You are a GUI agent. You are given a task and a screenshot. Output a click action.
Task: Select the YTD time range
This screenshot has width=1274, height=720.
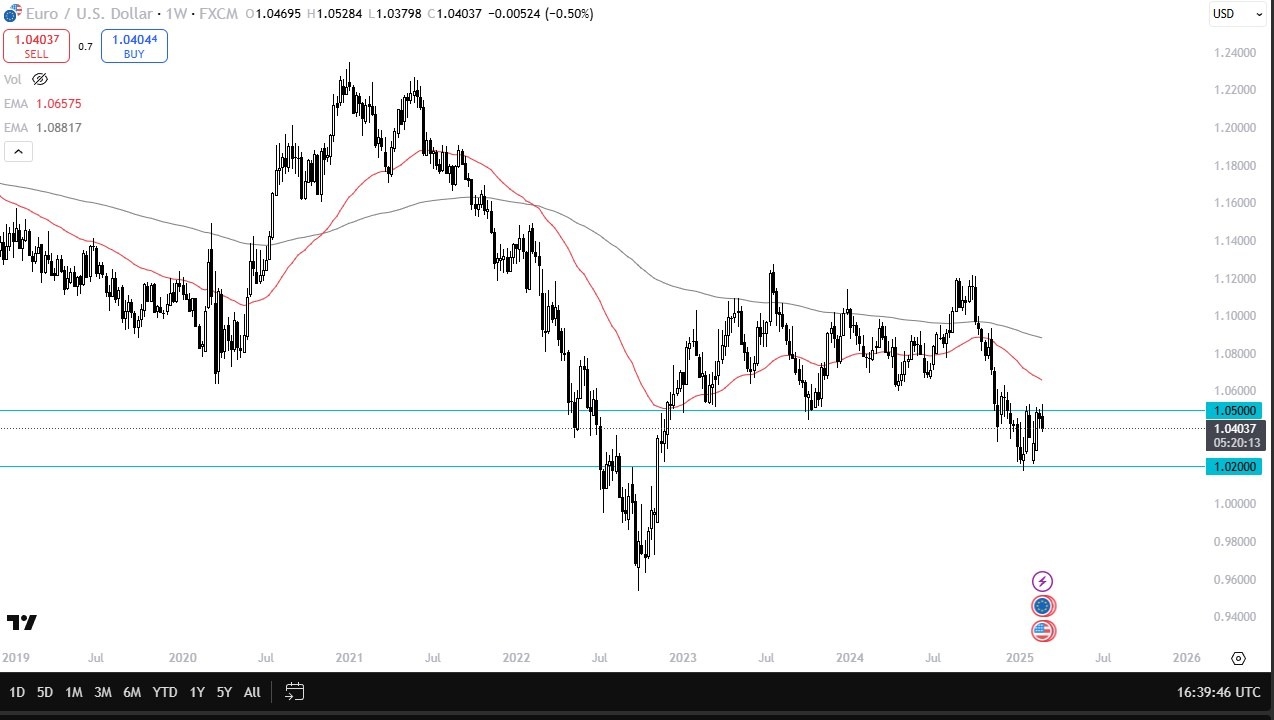[x=165, y=692]
